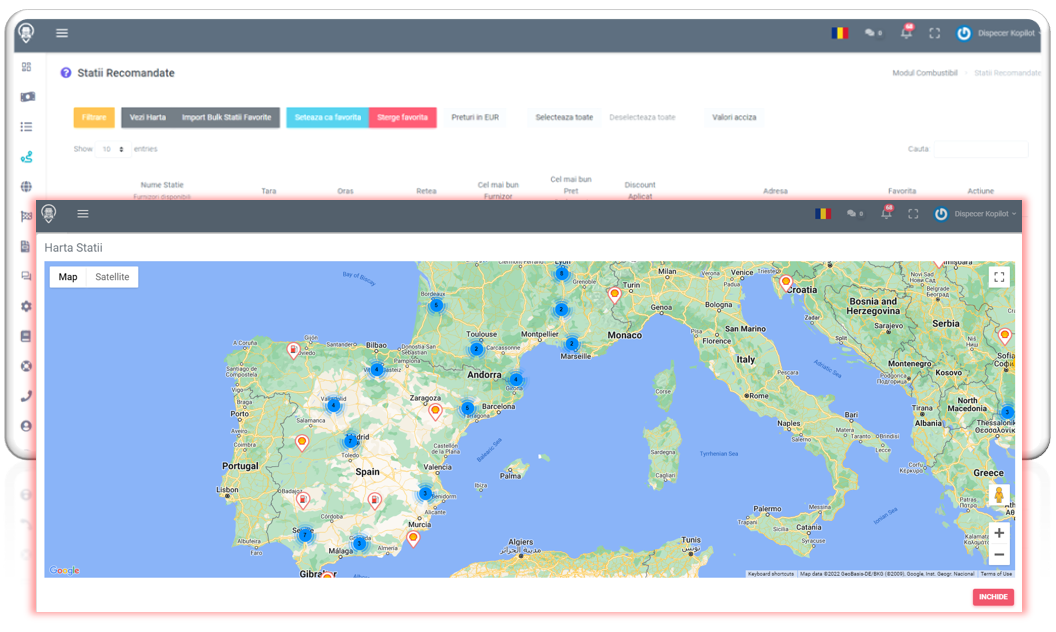1056x632 pixels.
Task: Open Romanian flag language selector in top header
Action: pyautogui.click(x=839, y=33)
